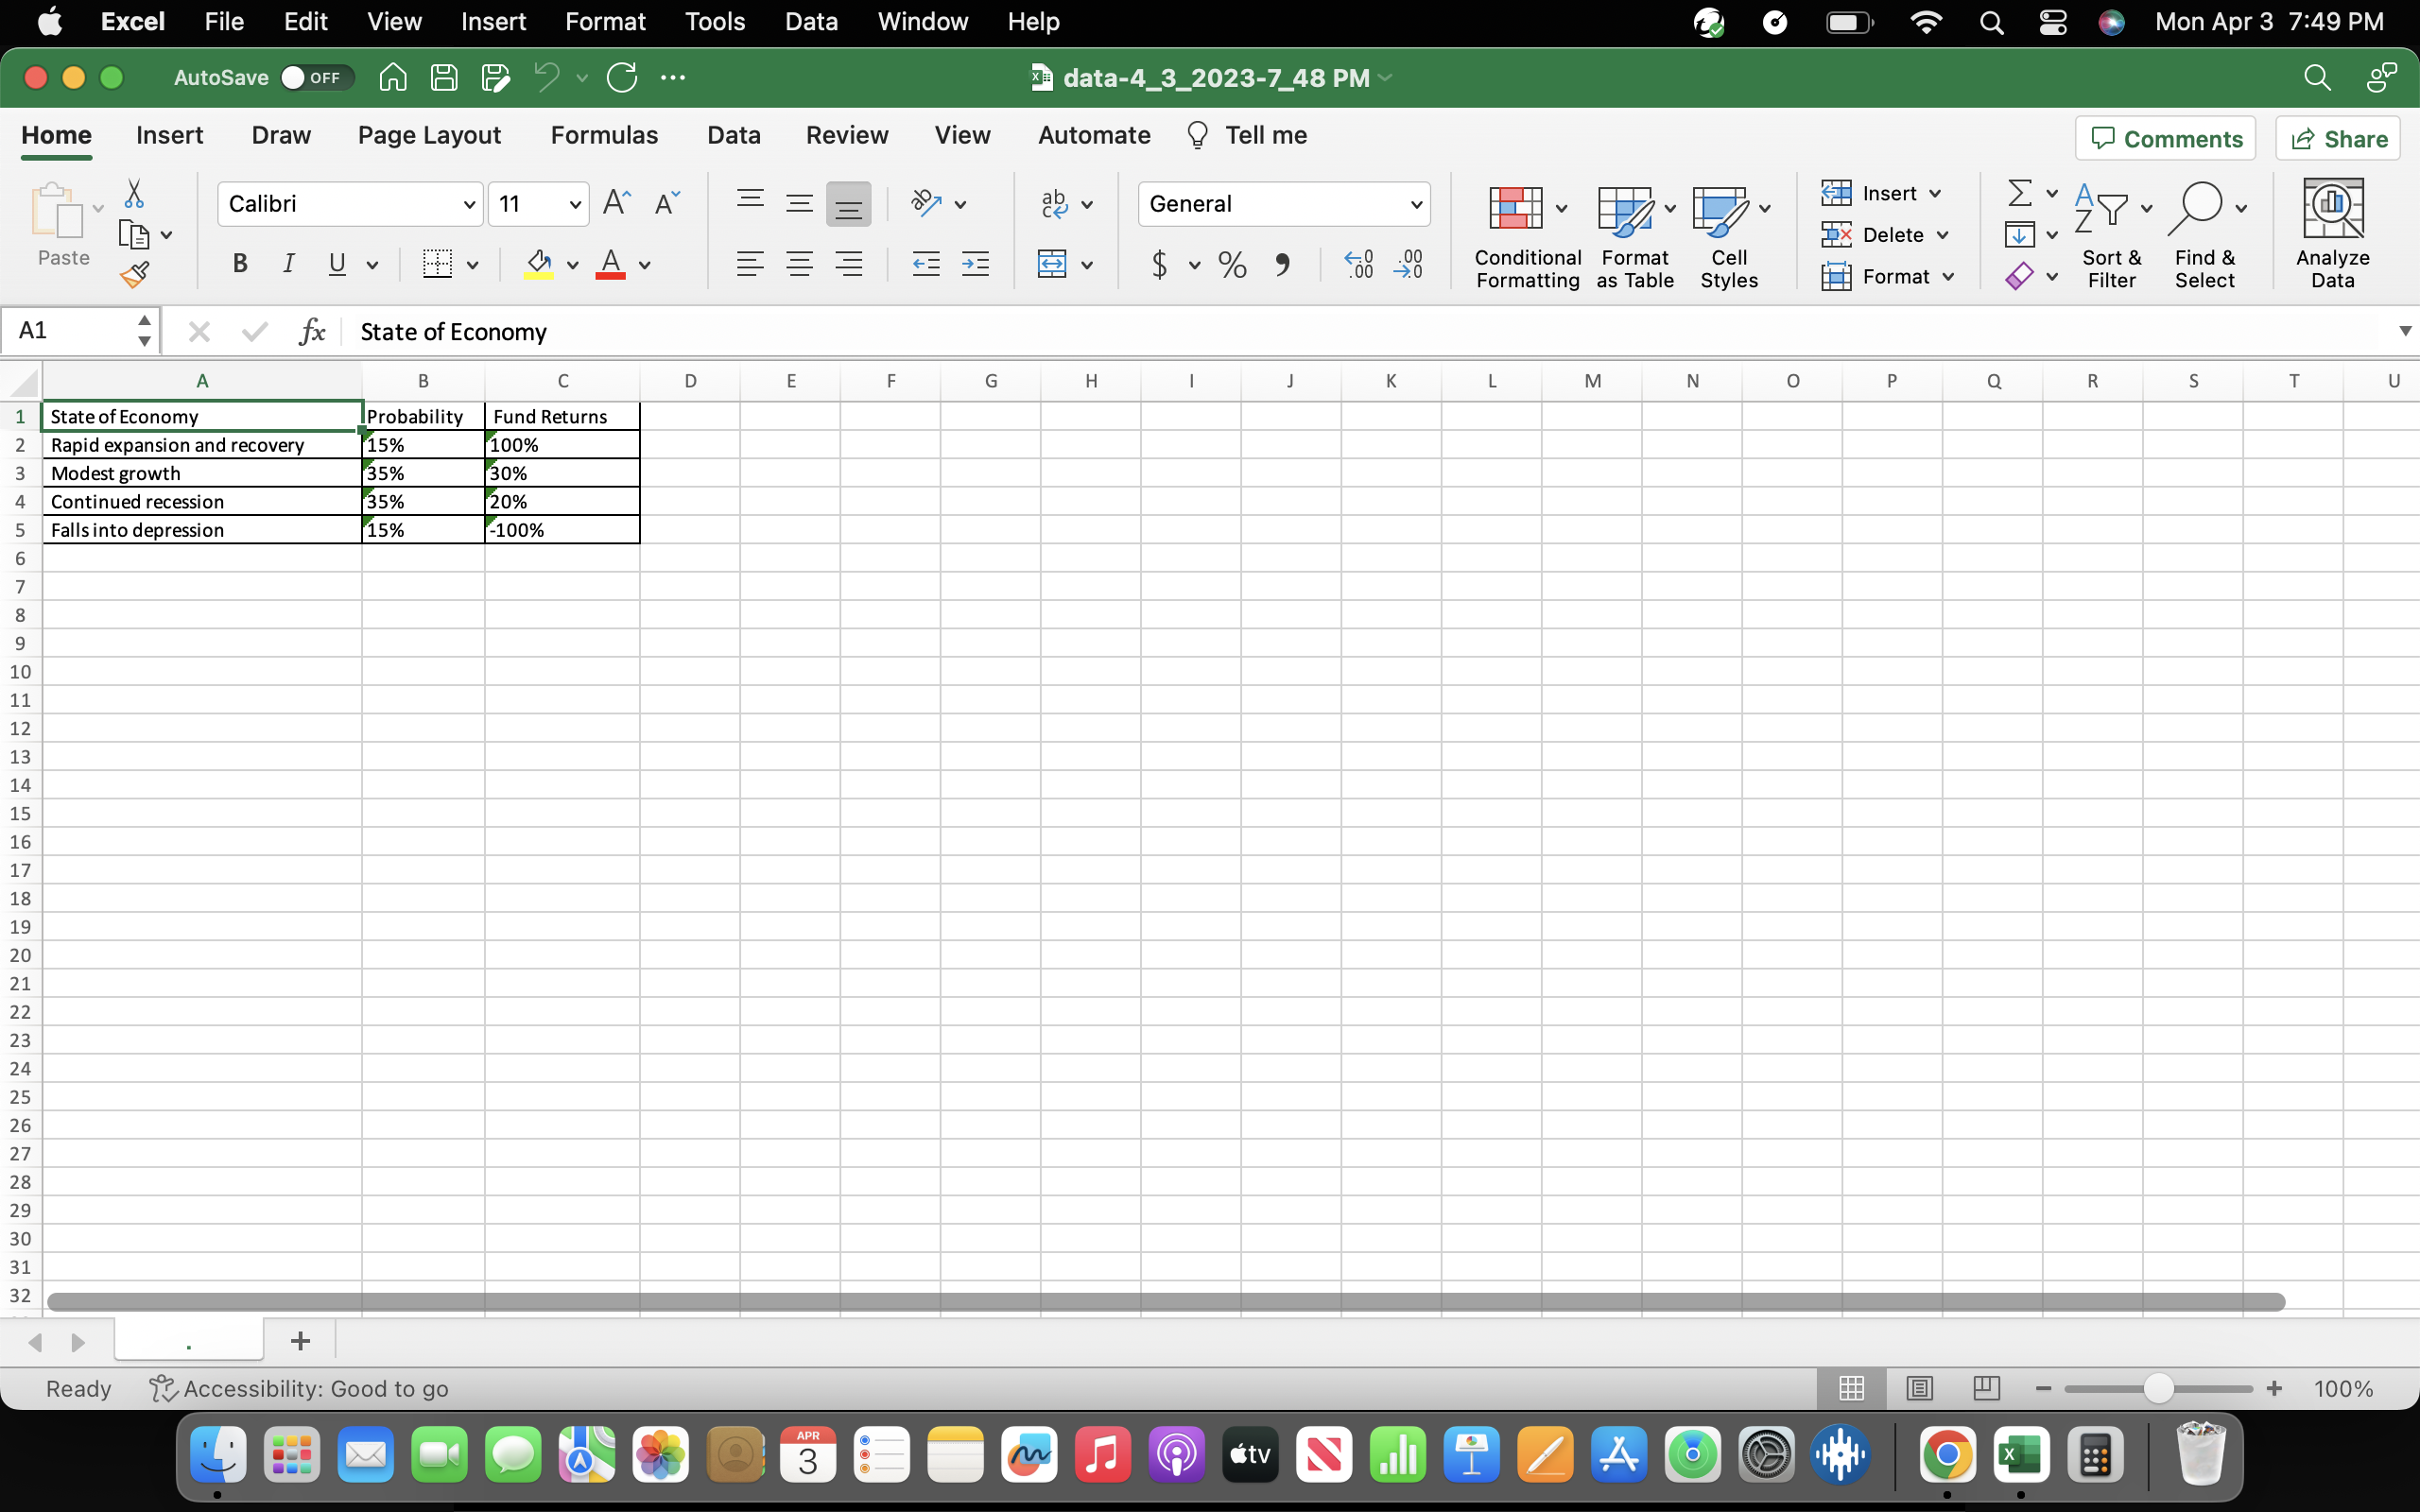Viewport: 2420px width, 1512px height.
Task: Toggle underline formatting
Action: coord(335,263)
